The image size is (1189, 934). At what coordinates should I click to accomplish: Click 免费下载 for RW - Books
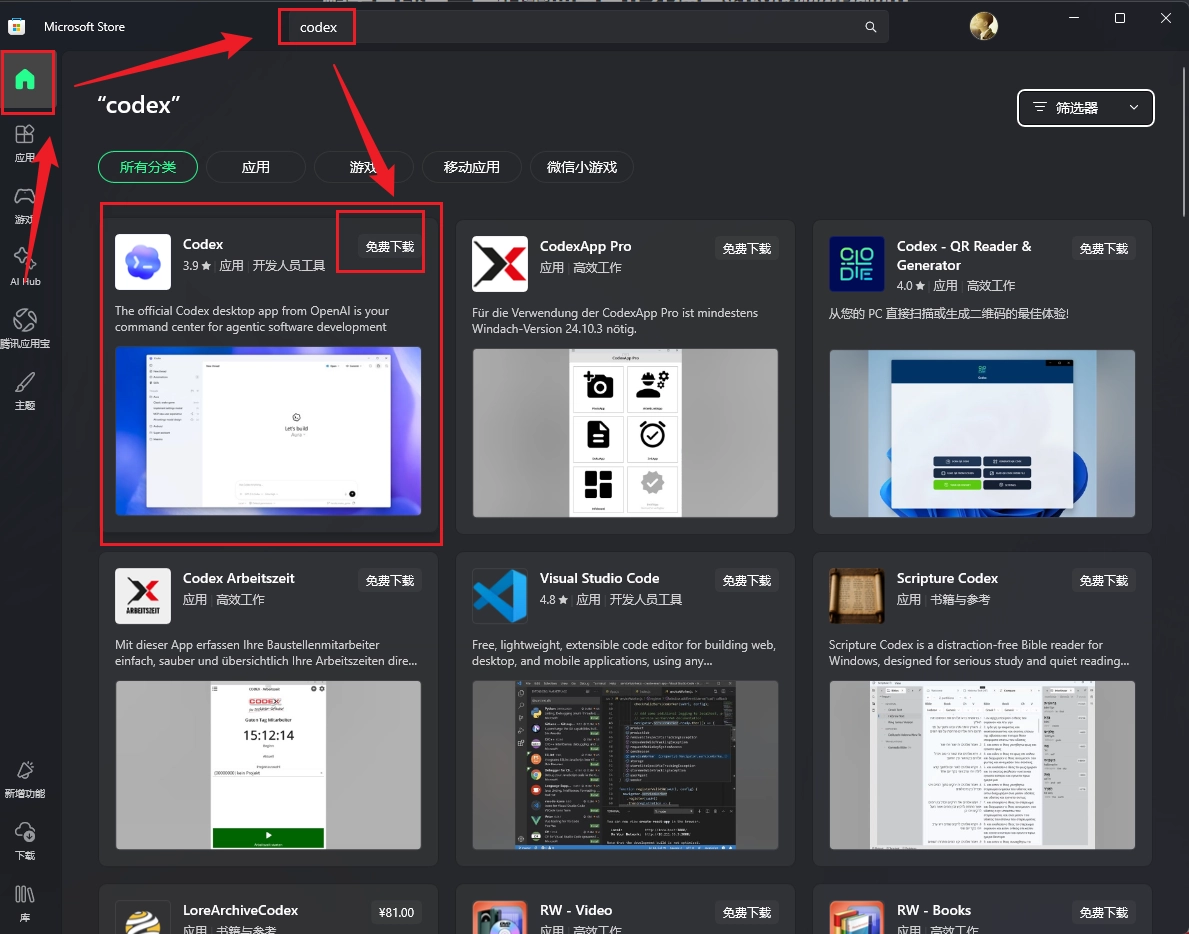(1103, 913)
